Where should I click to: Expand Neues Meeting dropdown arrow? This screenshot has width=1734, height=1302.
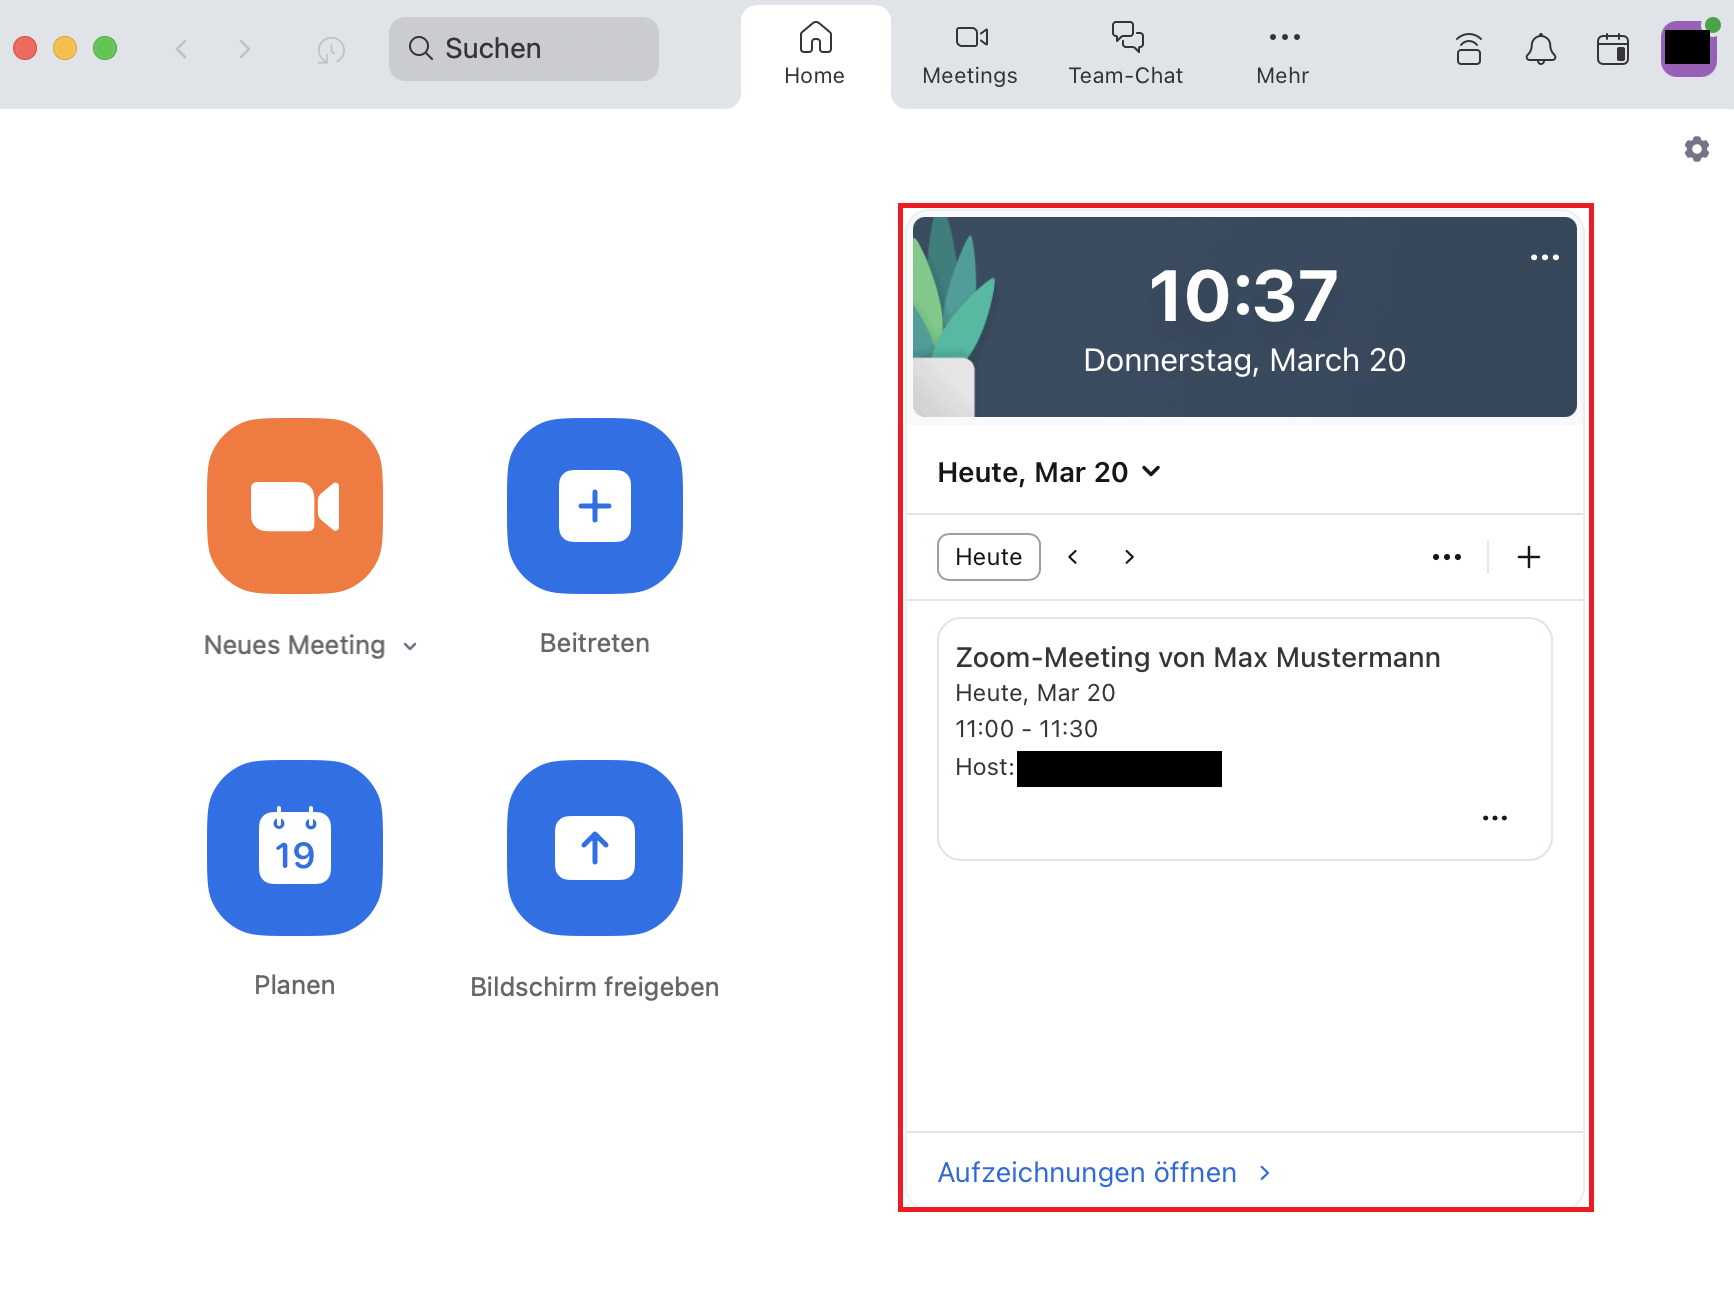[x=410, y=647]
